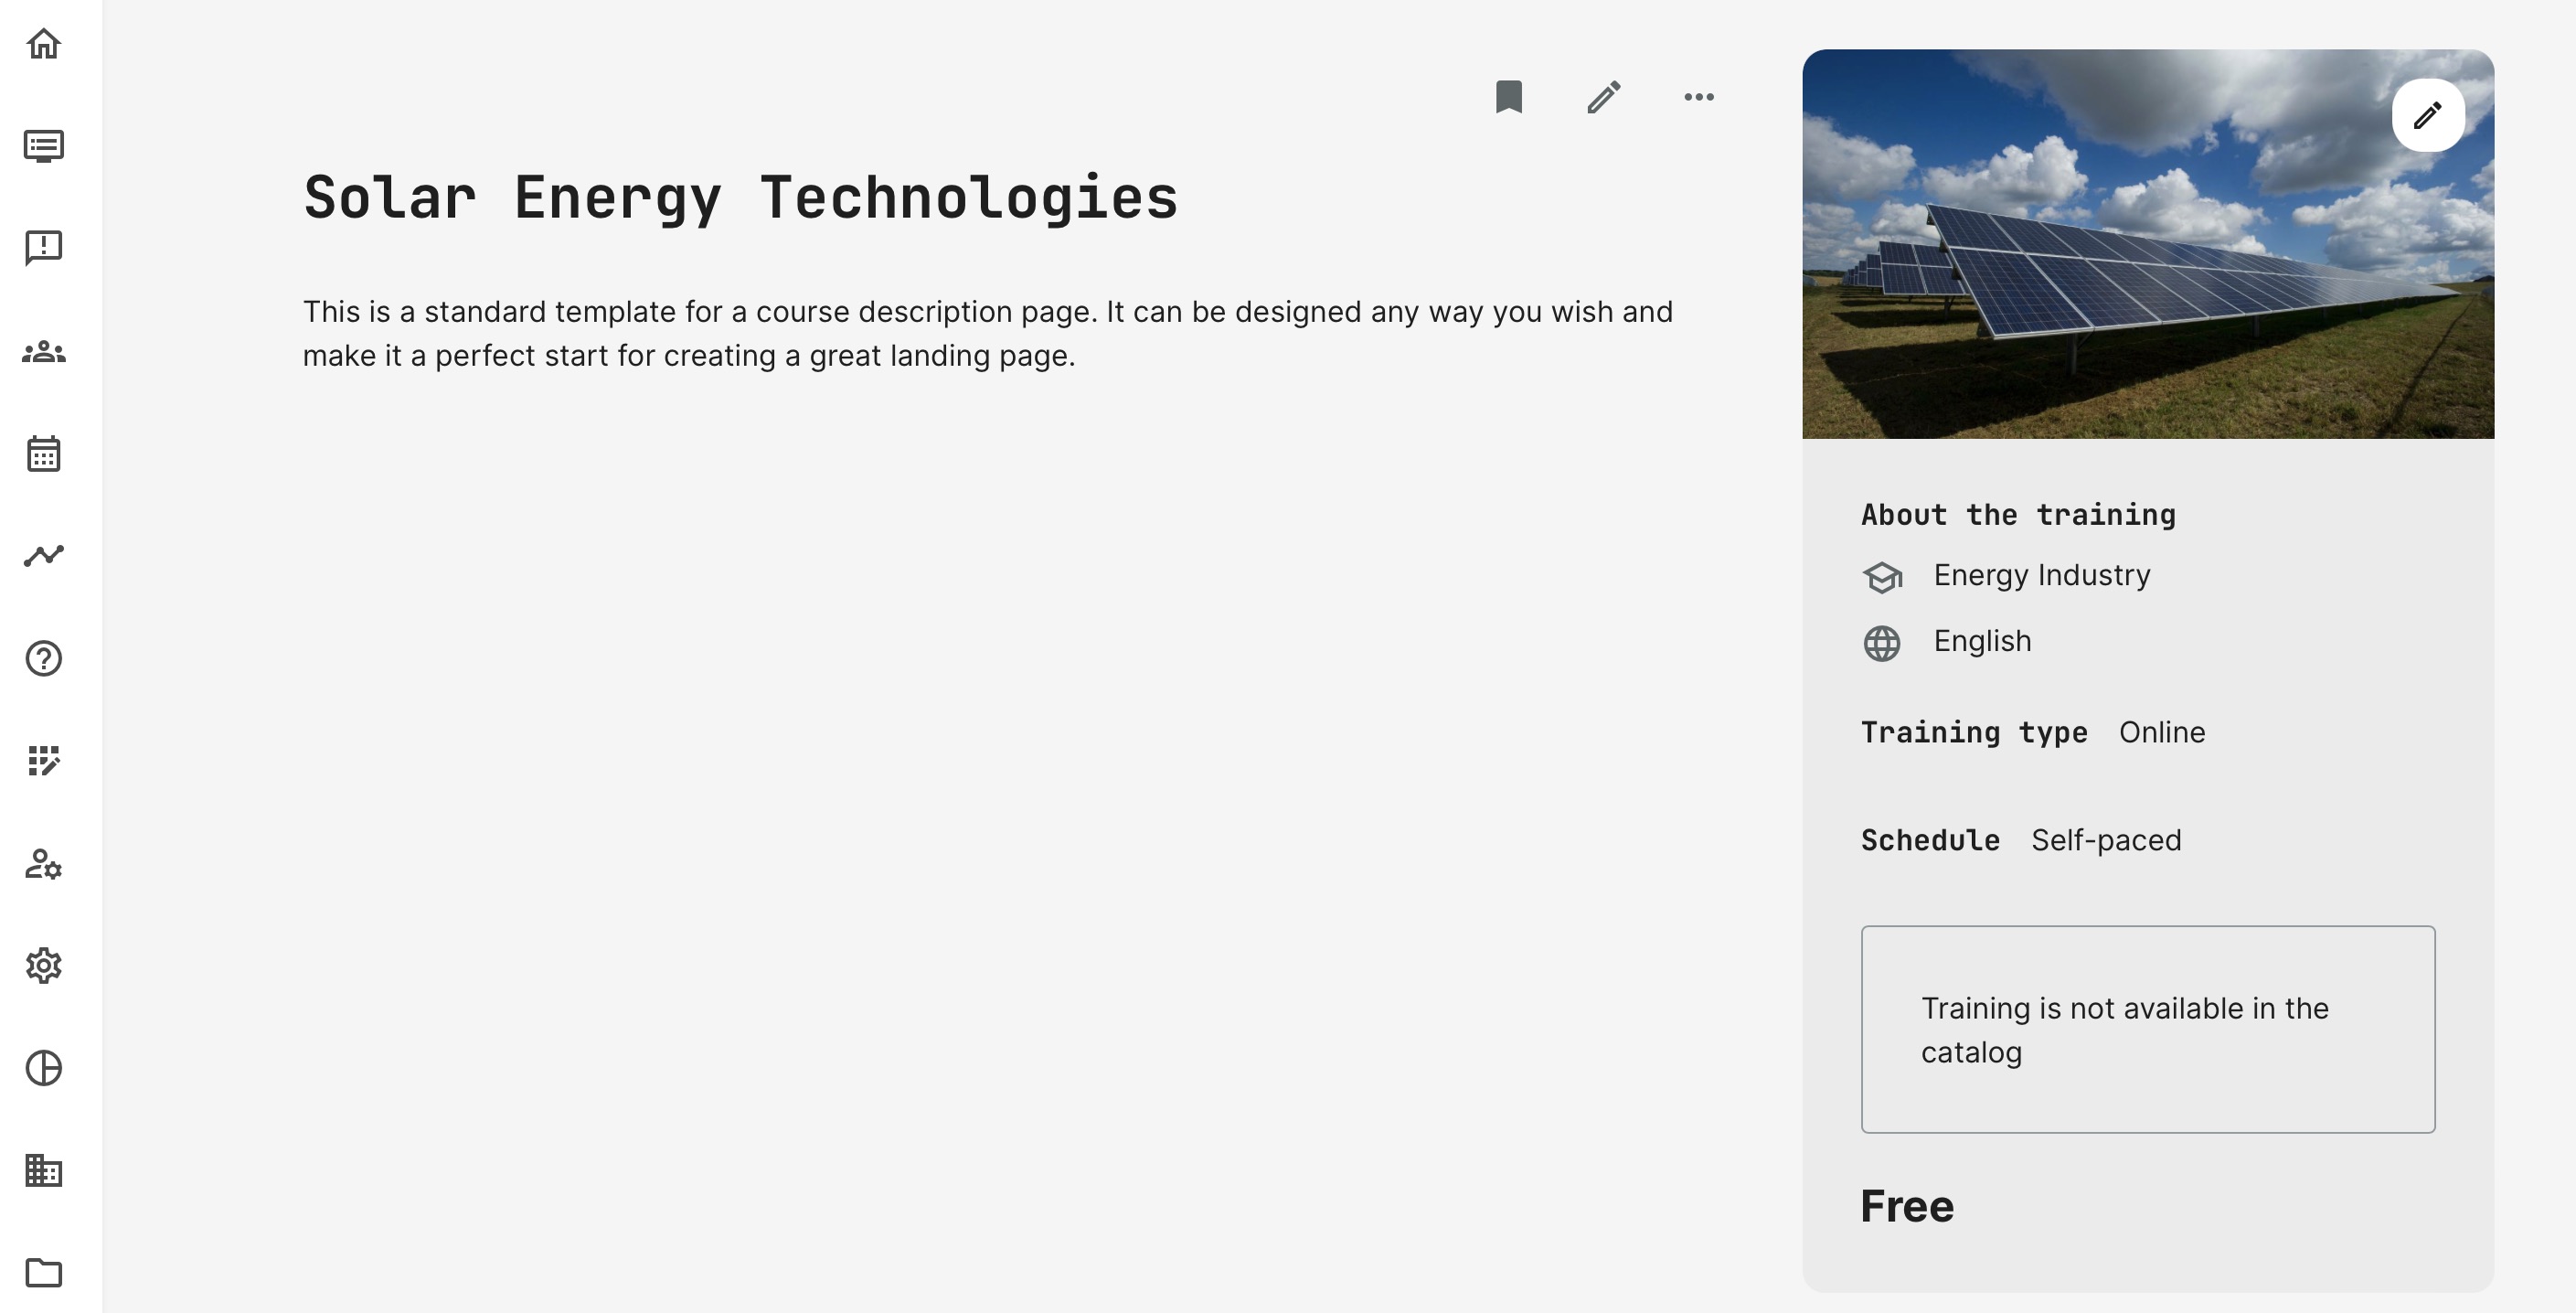Open the organization building icon
The width and height of the screenshot is (2576, 1313).
[x=44, y=1170]
